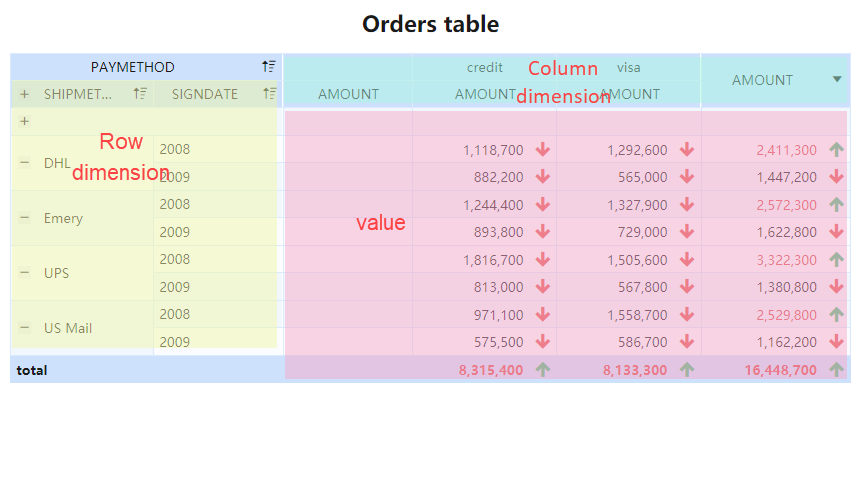This screenshot has width=861, height=492.
Task: Select the visa column header
Action: (628, 67)
